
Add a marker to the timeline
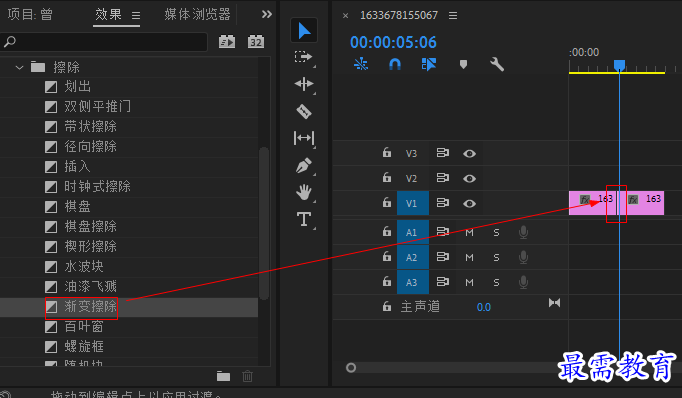pos(463,64)
